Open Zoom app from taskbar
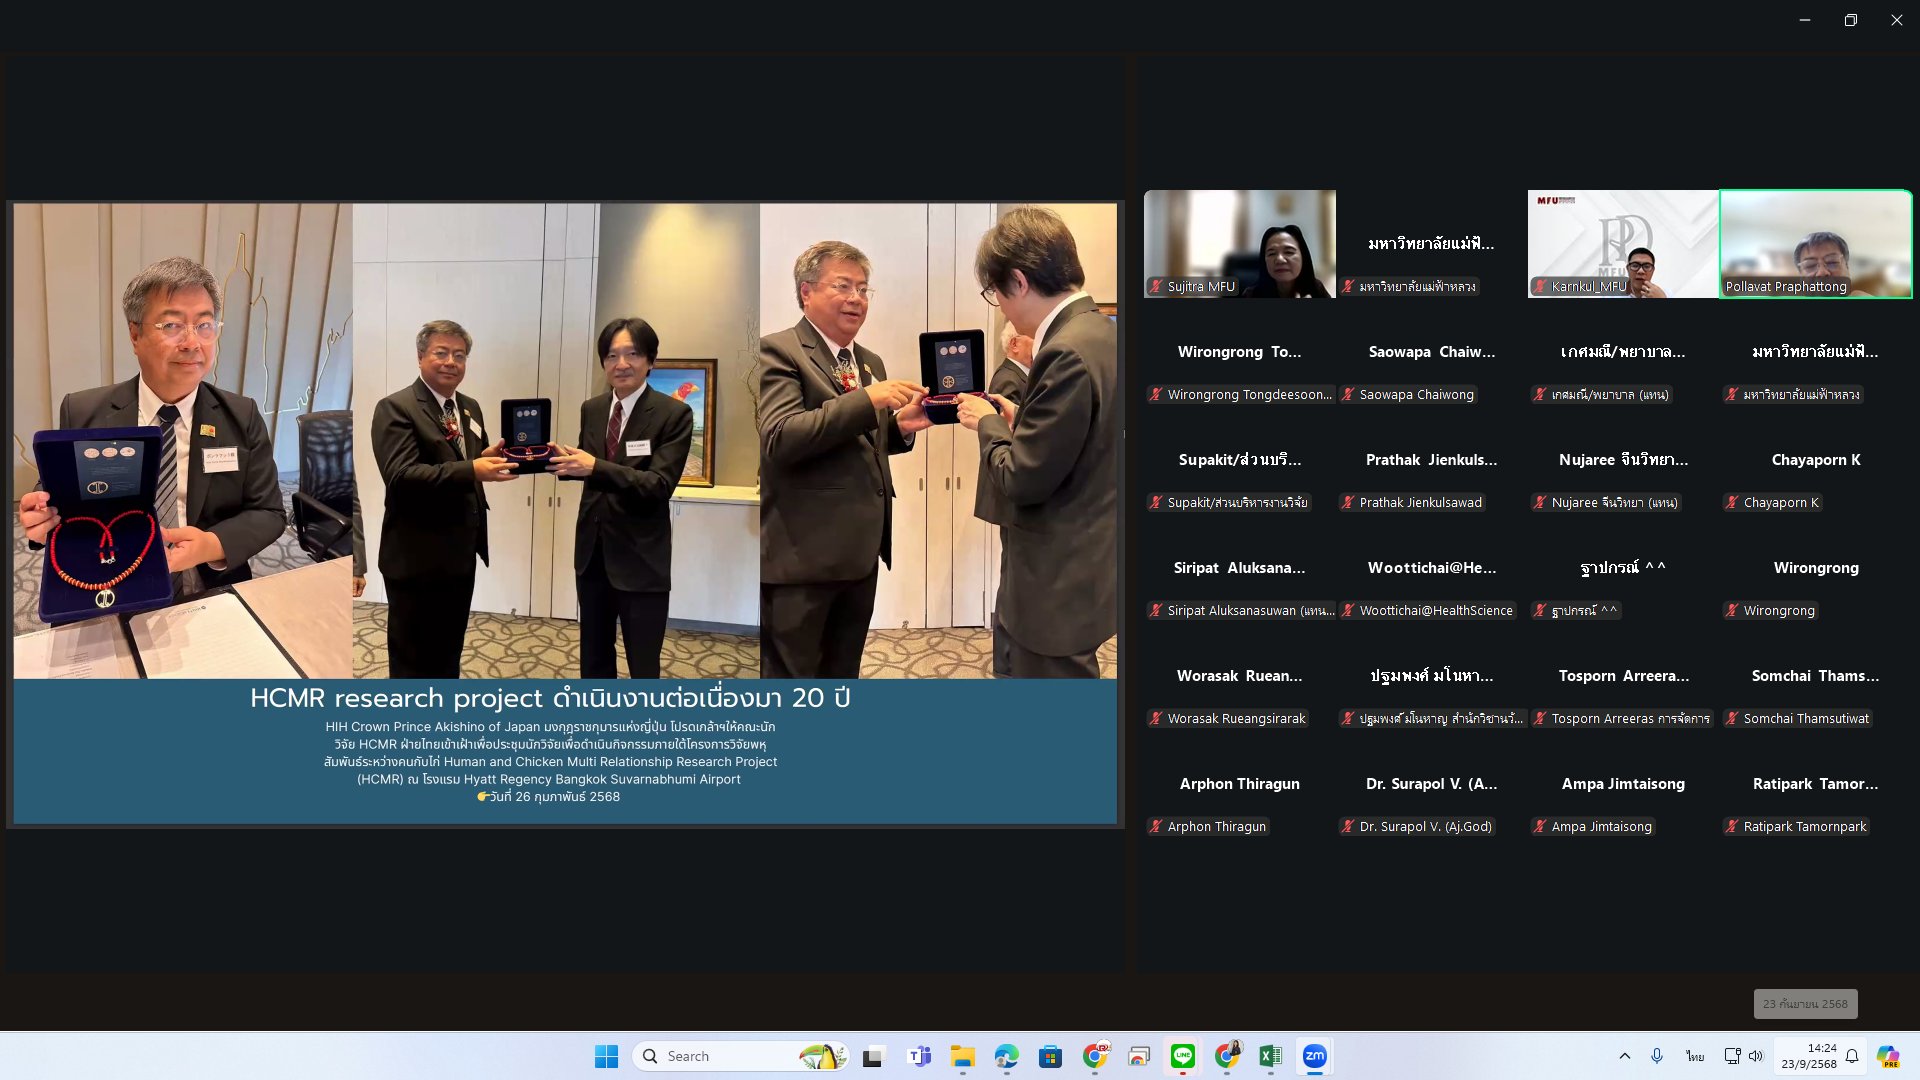 pos(1314,1056)
